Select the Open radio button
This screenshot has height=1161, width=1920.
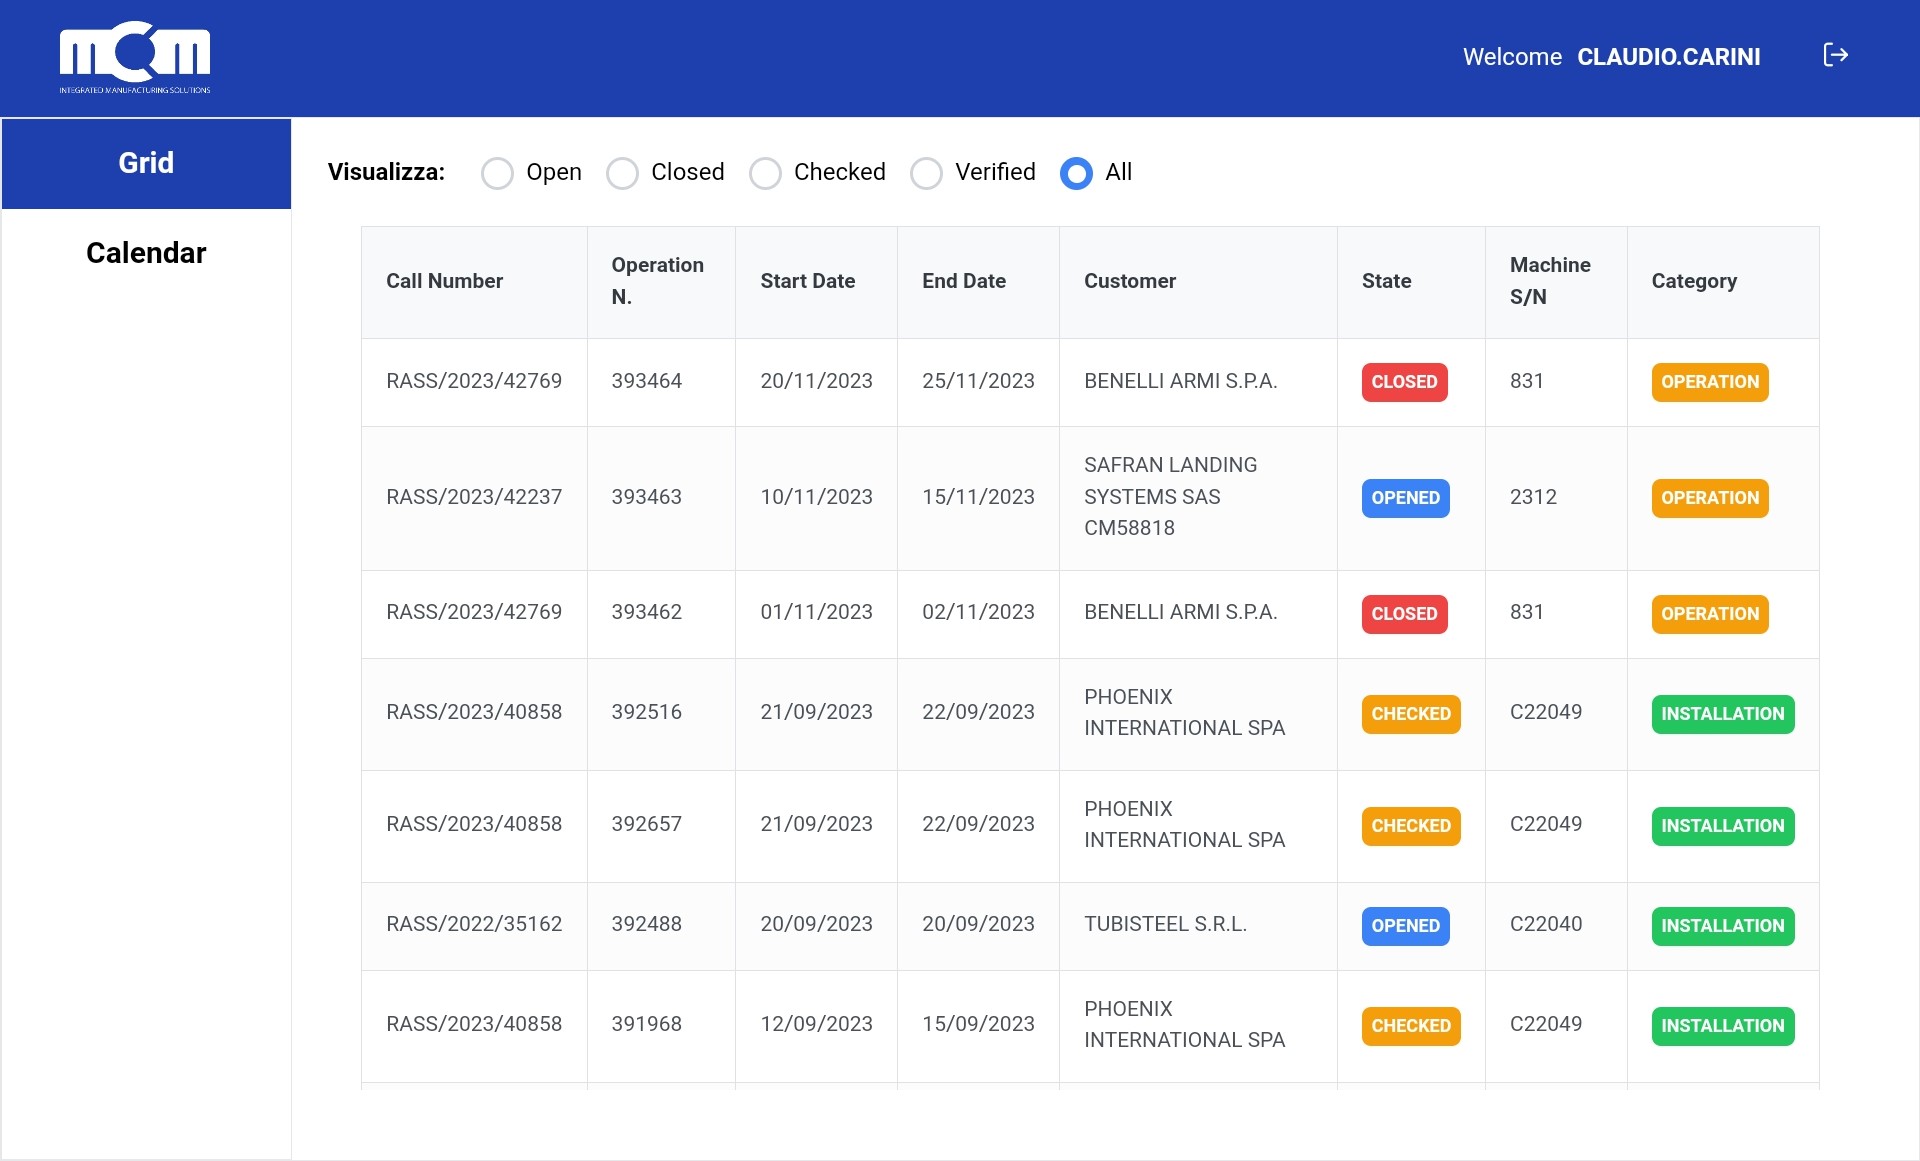coord(497,173)
